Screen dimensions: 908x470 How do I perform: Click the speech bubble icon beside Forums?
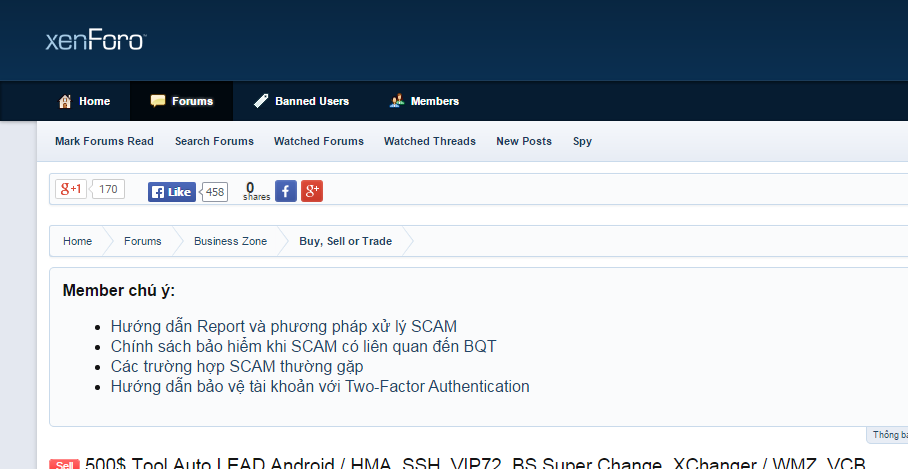click(x=158, y=101)
